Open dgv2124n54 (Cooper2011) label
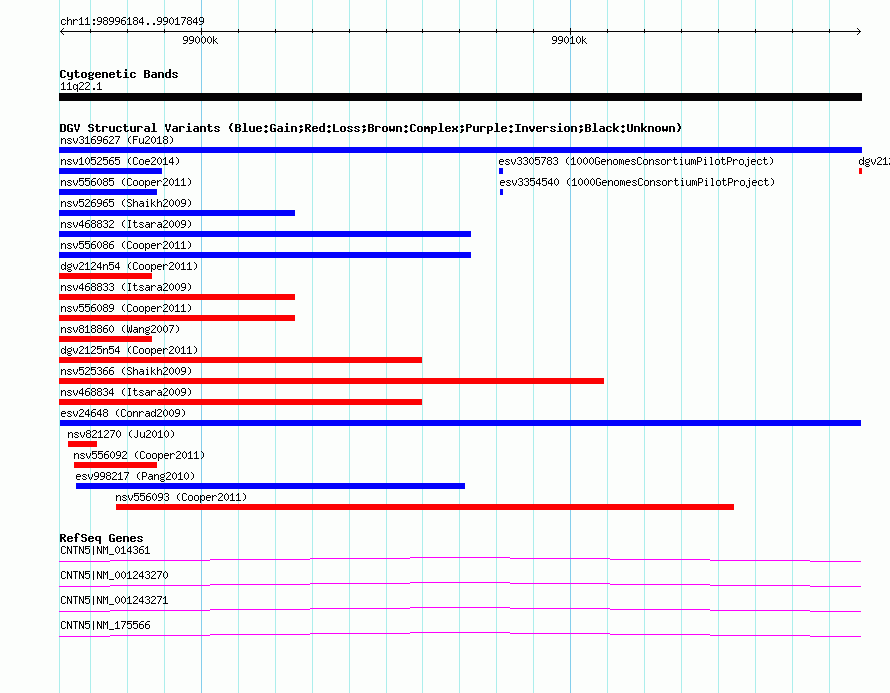Screen dimensions: 890x693 (x=129, y=266)
